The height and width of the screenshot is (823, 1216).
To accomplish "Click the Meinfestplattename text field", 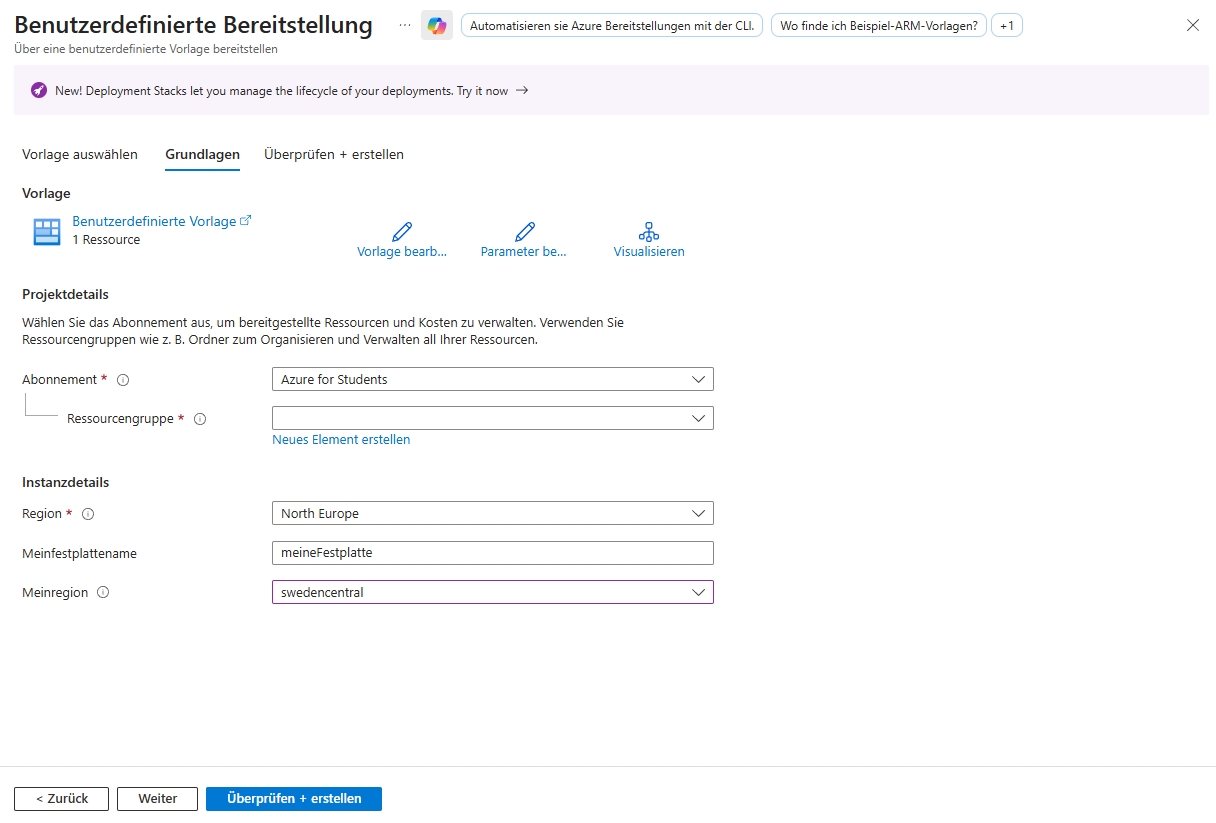I will (492, 553).
